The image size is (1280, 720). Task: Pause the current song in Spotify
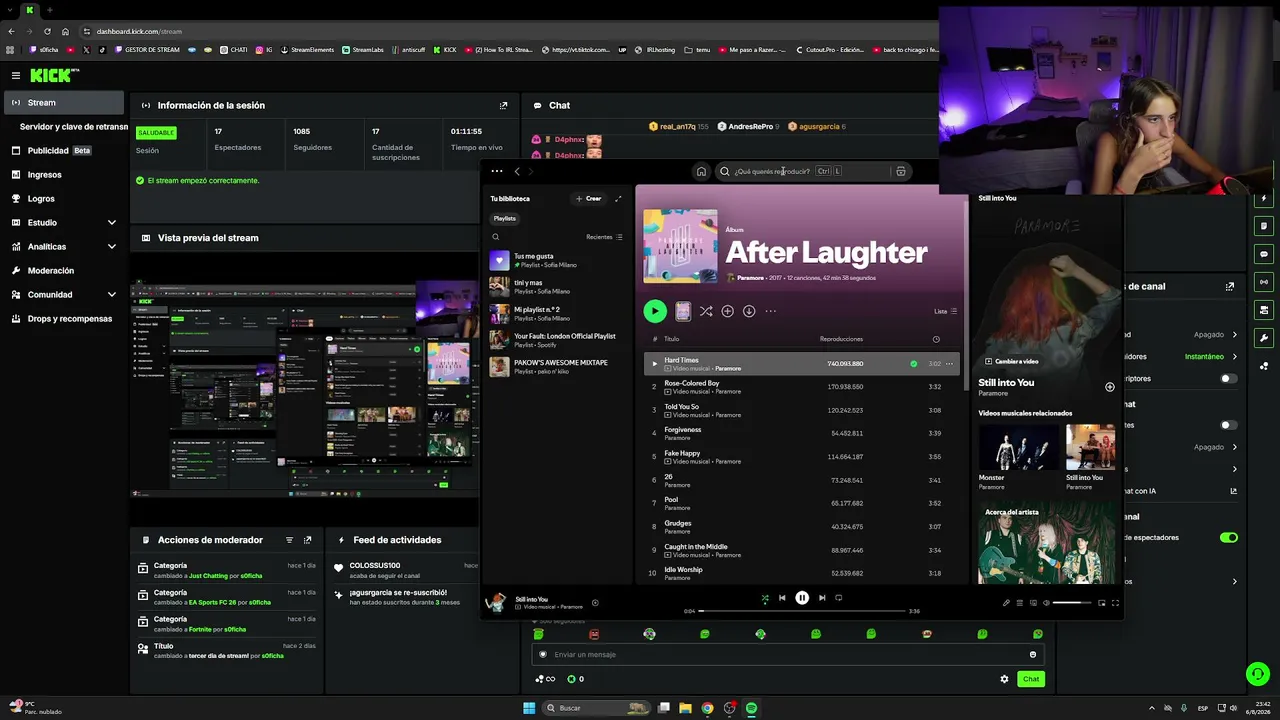click(802, 598)
